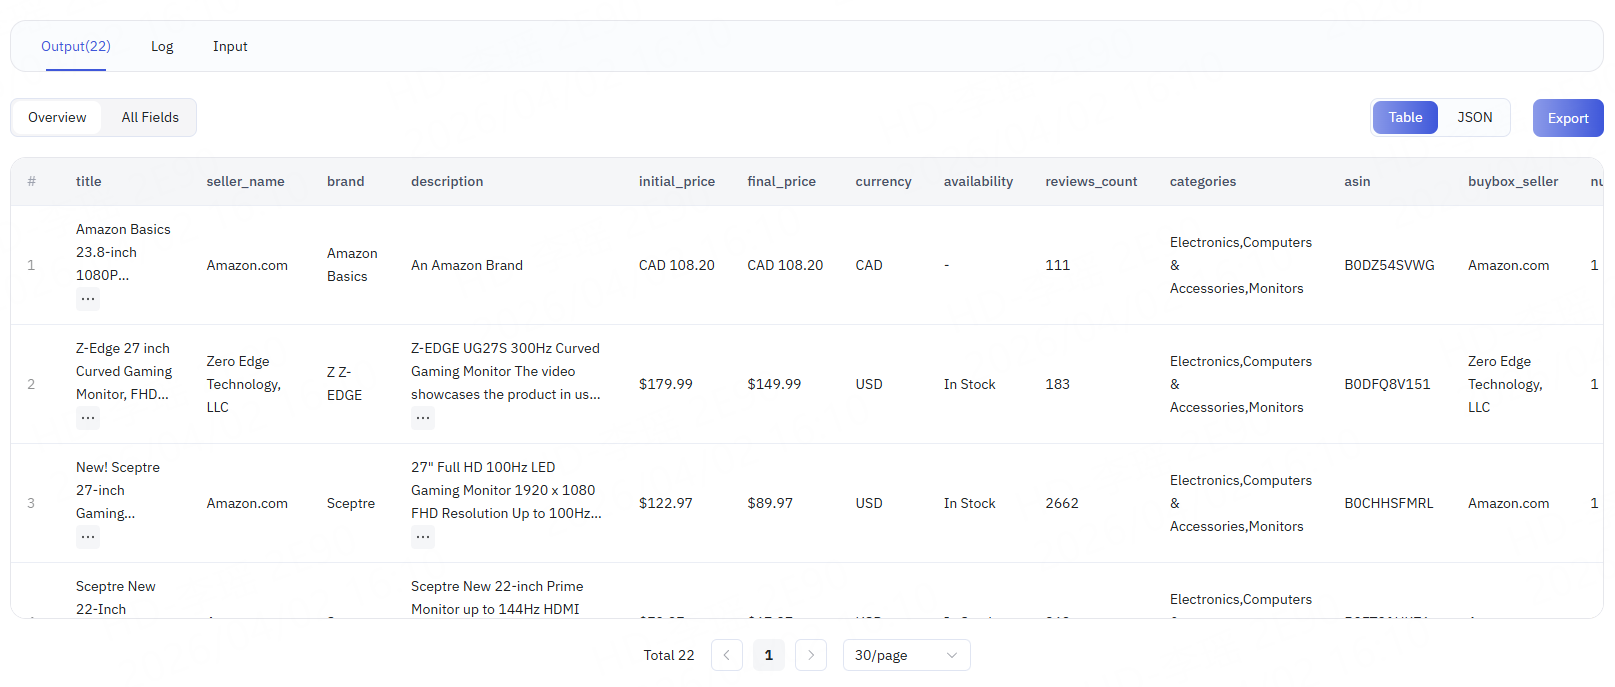Expand 27" Full HD description ellipsis

pos(423,536)
